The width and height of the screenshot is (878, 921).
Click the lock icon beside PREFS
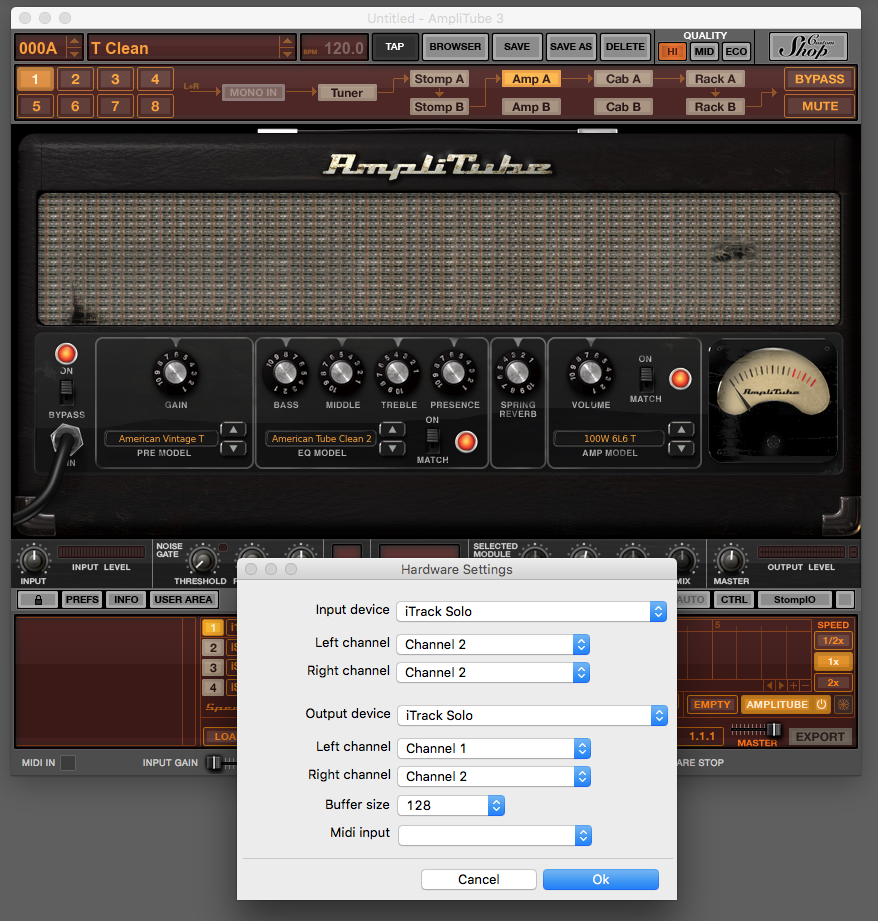38,600
